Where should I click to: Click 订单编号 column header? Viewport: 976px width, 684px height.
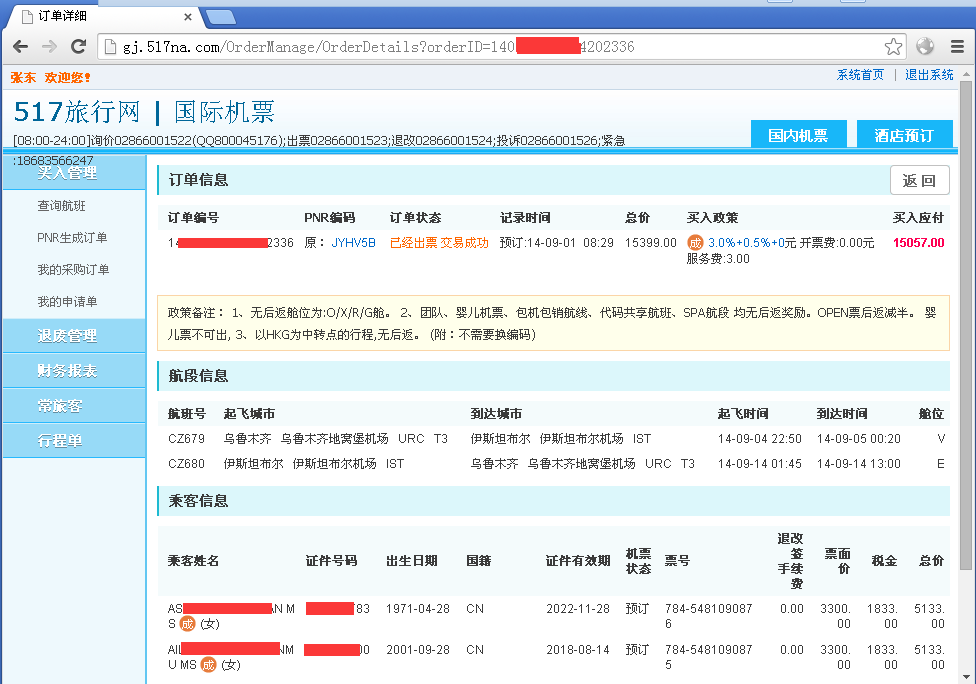pos(193,218)
